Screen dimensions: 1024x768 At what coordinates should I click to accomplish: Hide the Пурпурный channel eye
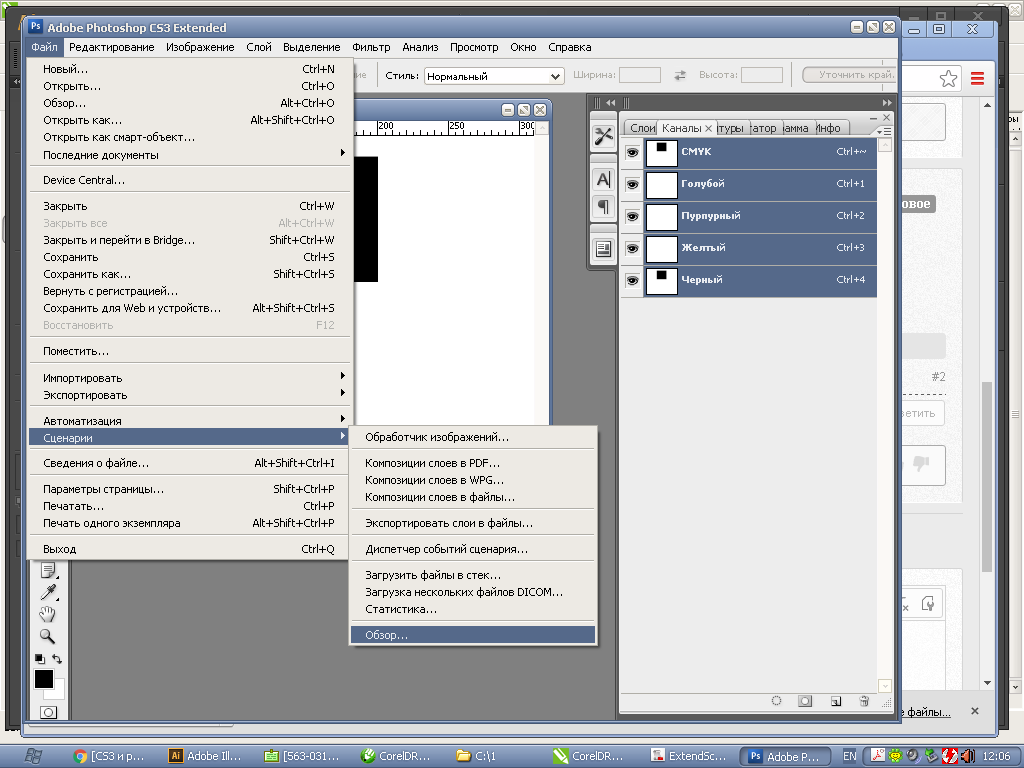click(632, 216)
